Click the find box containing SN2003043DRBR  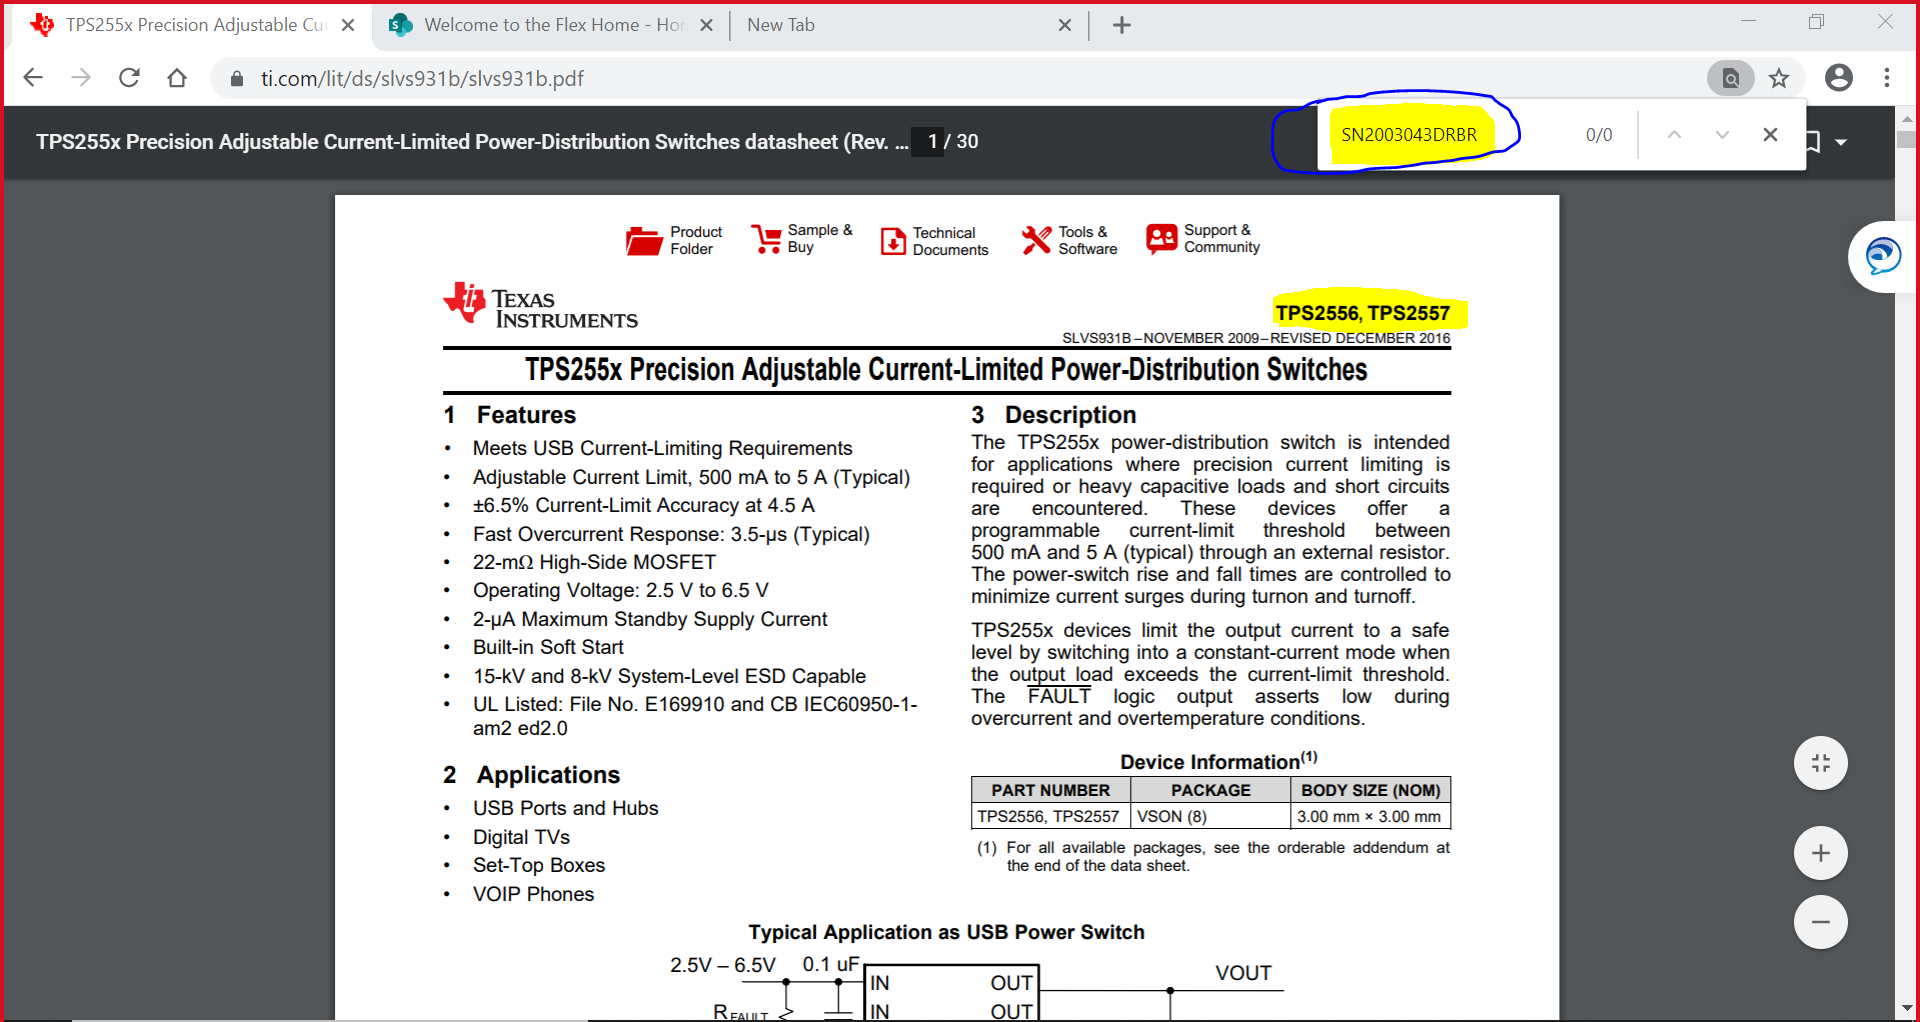(1409, 135)
